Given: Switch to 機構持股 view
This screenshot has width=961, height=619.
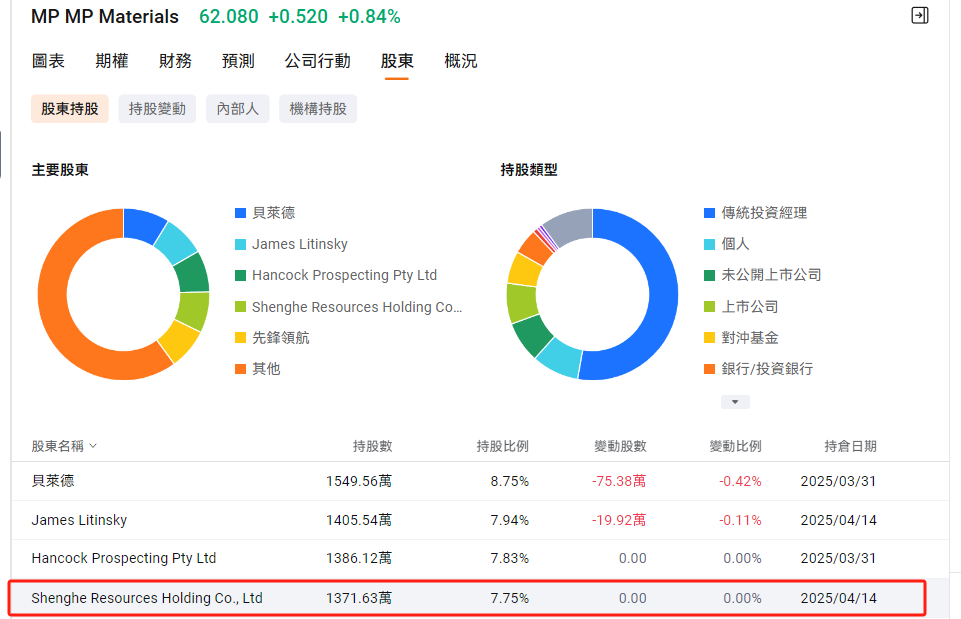Looking at the screenshot, I should pos(317,109).
